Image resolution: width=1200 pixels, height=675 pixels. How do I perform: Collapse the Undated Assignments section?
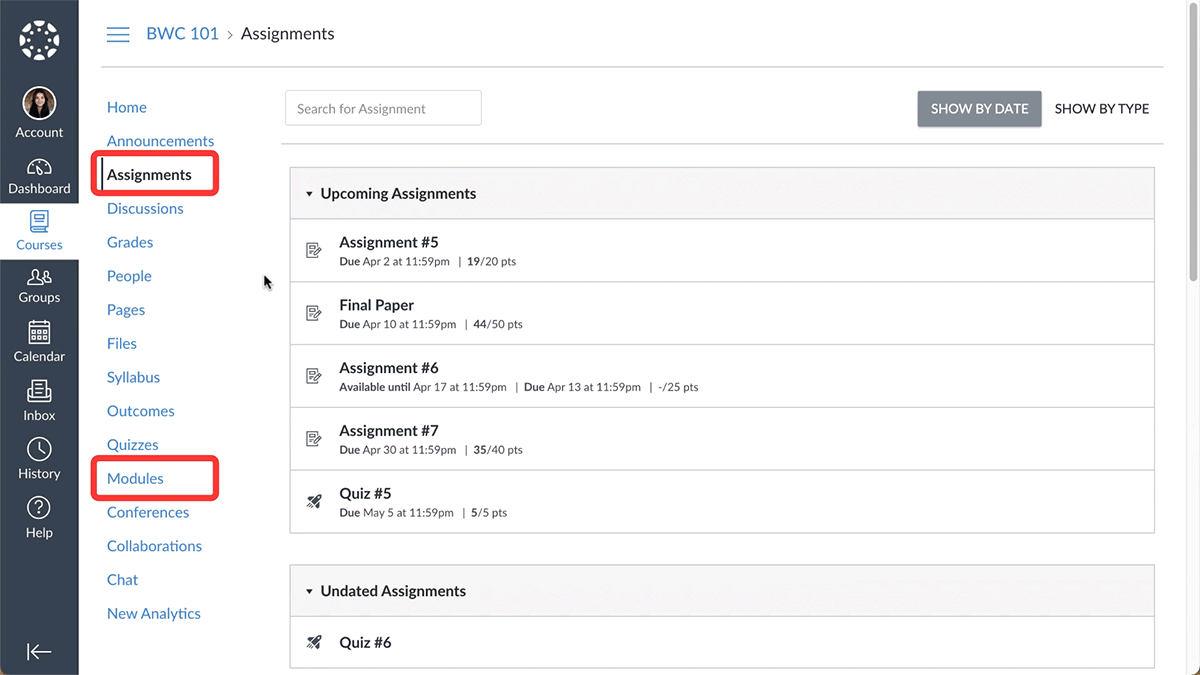click(x=309, y=591)
